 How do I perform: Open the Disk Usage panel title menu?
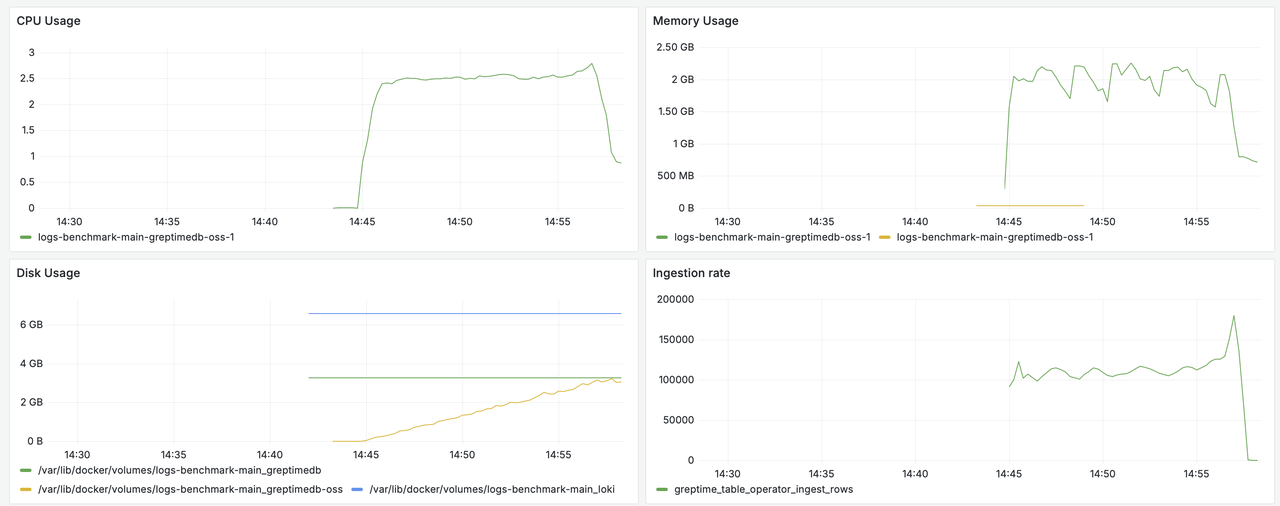pyautogui.click(x=48, y=273)
